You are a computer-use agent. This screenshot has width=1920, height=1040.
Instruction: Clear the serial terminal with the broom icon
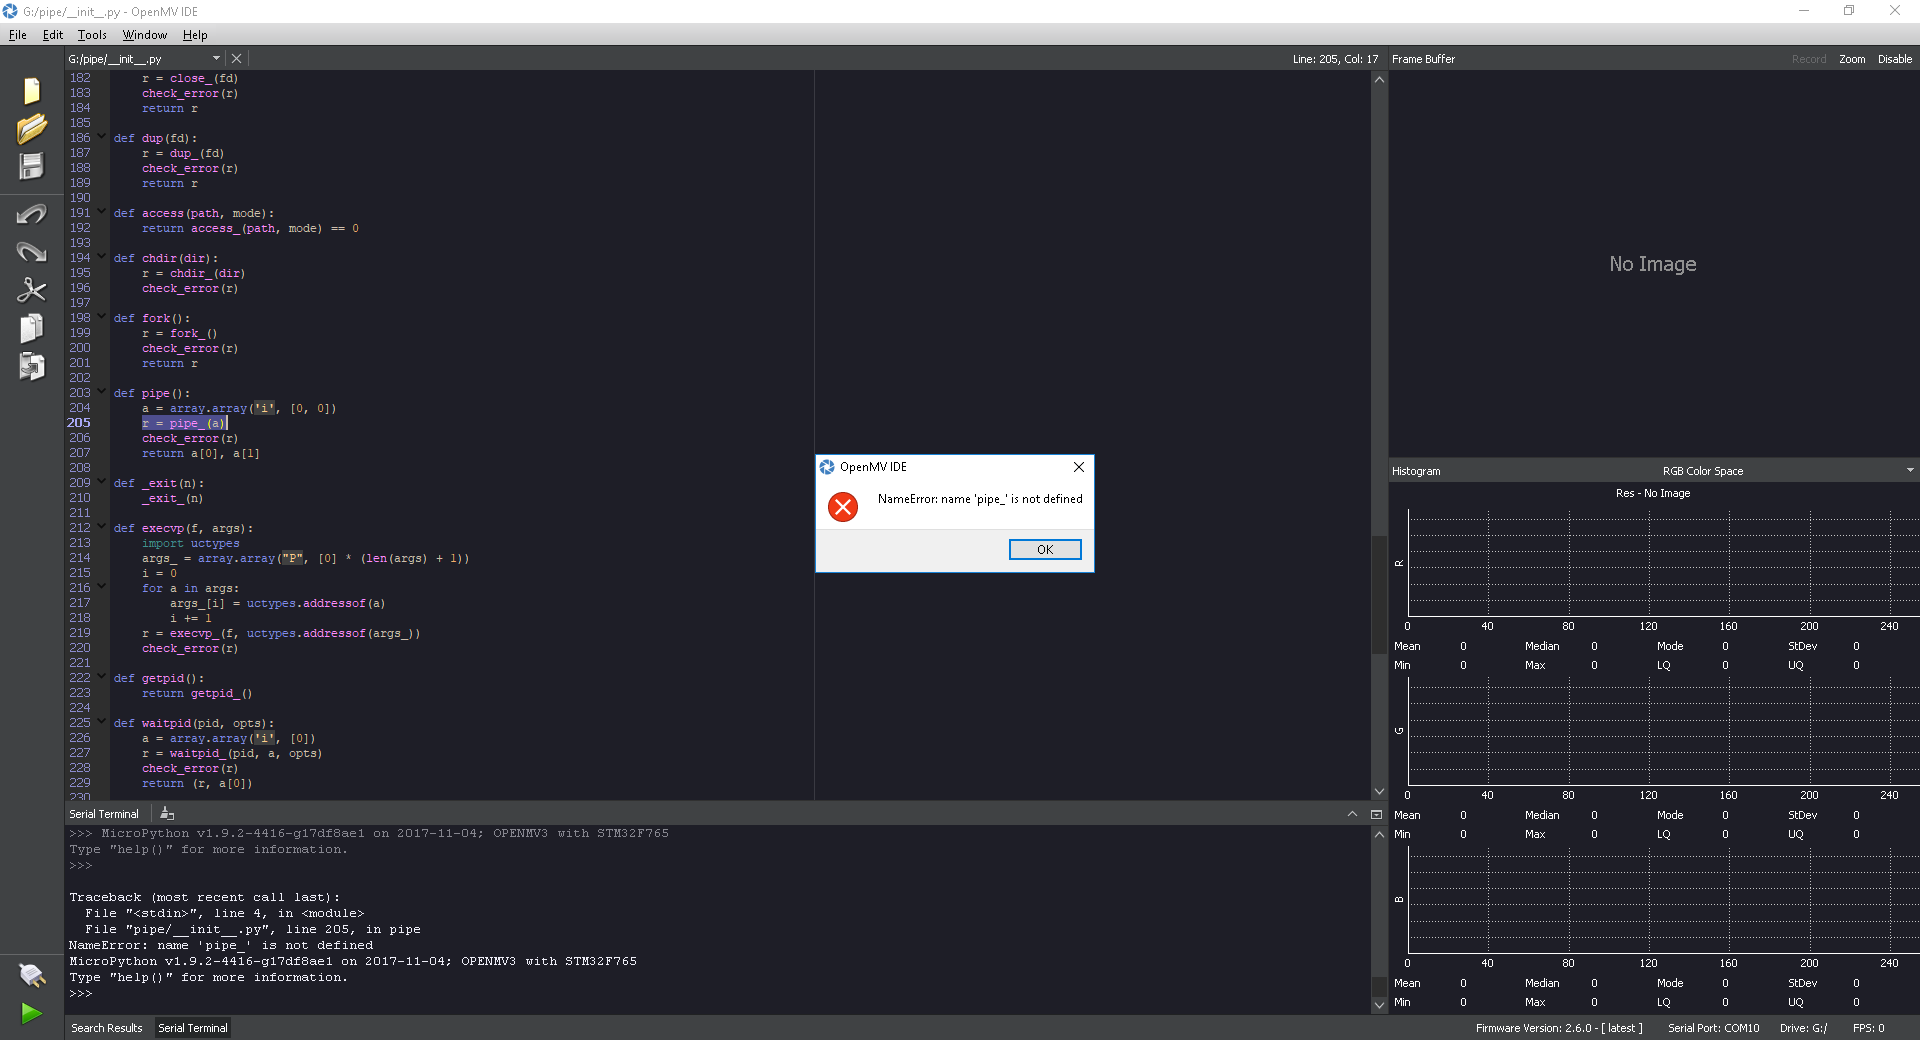point(167,814)
